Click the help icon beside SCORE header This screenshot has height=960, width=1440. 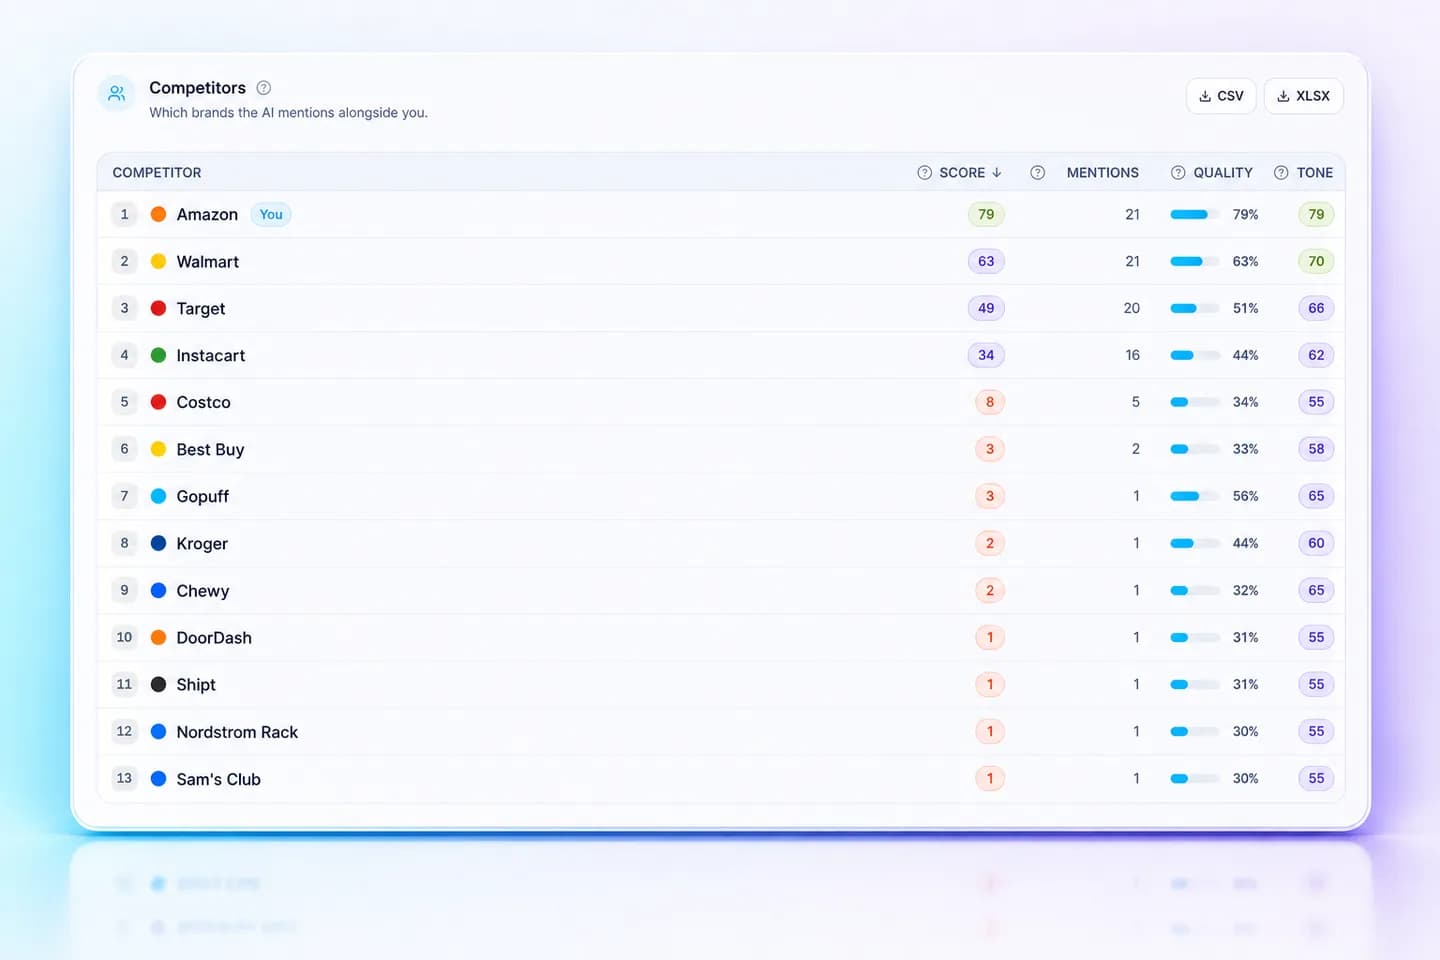click(x=925, y=173)
